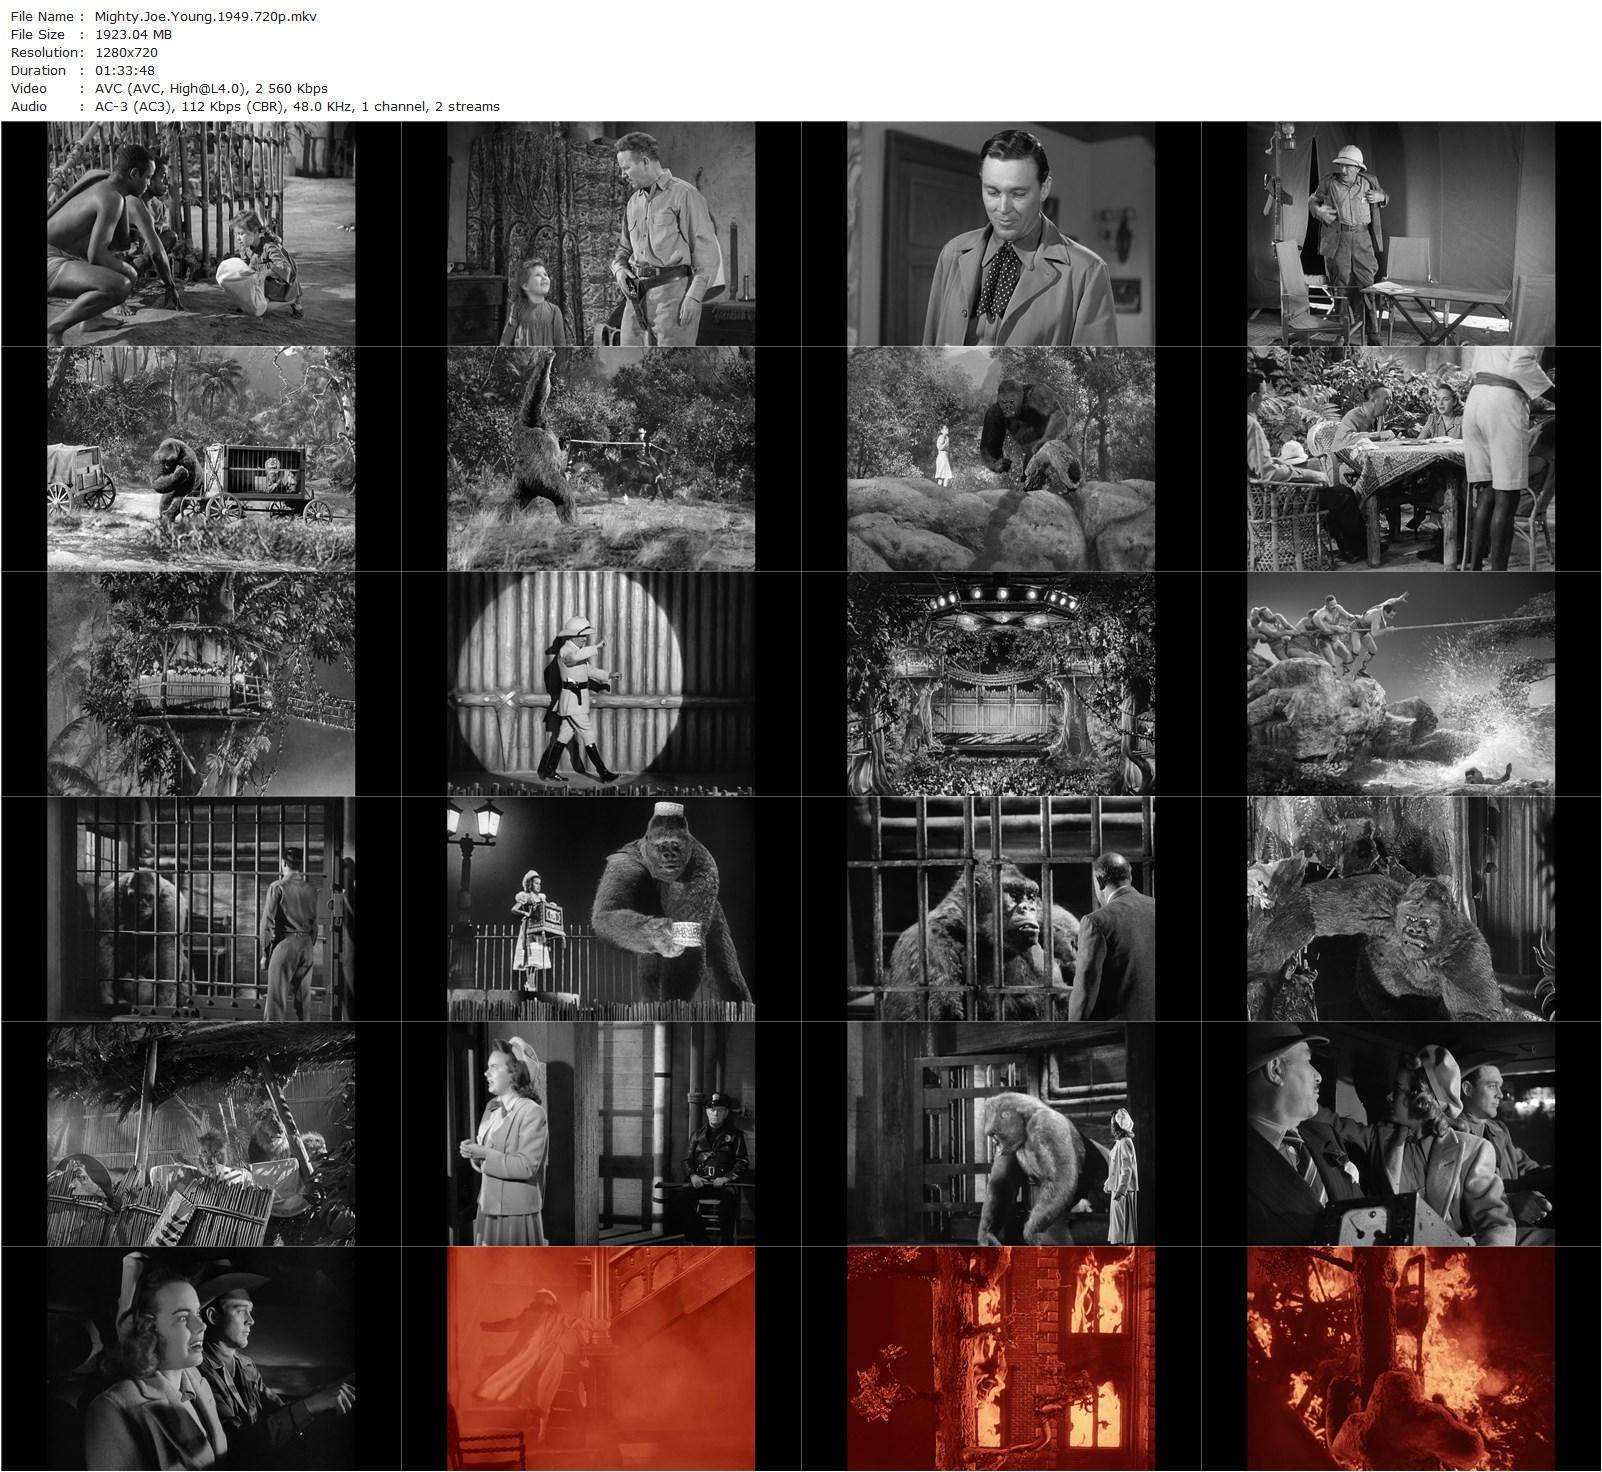Select the man in polka dot scarf frame
1602x1472 pixels.
coord(1001,234)
